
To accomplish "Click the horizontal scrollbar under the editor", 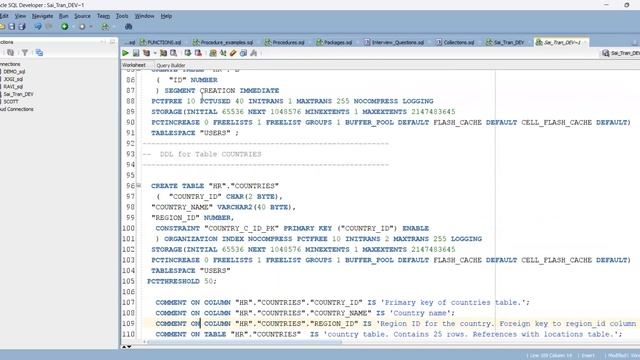I will [x=245, y=342].
